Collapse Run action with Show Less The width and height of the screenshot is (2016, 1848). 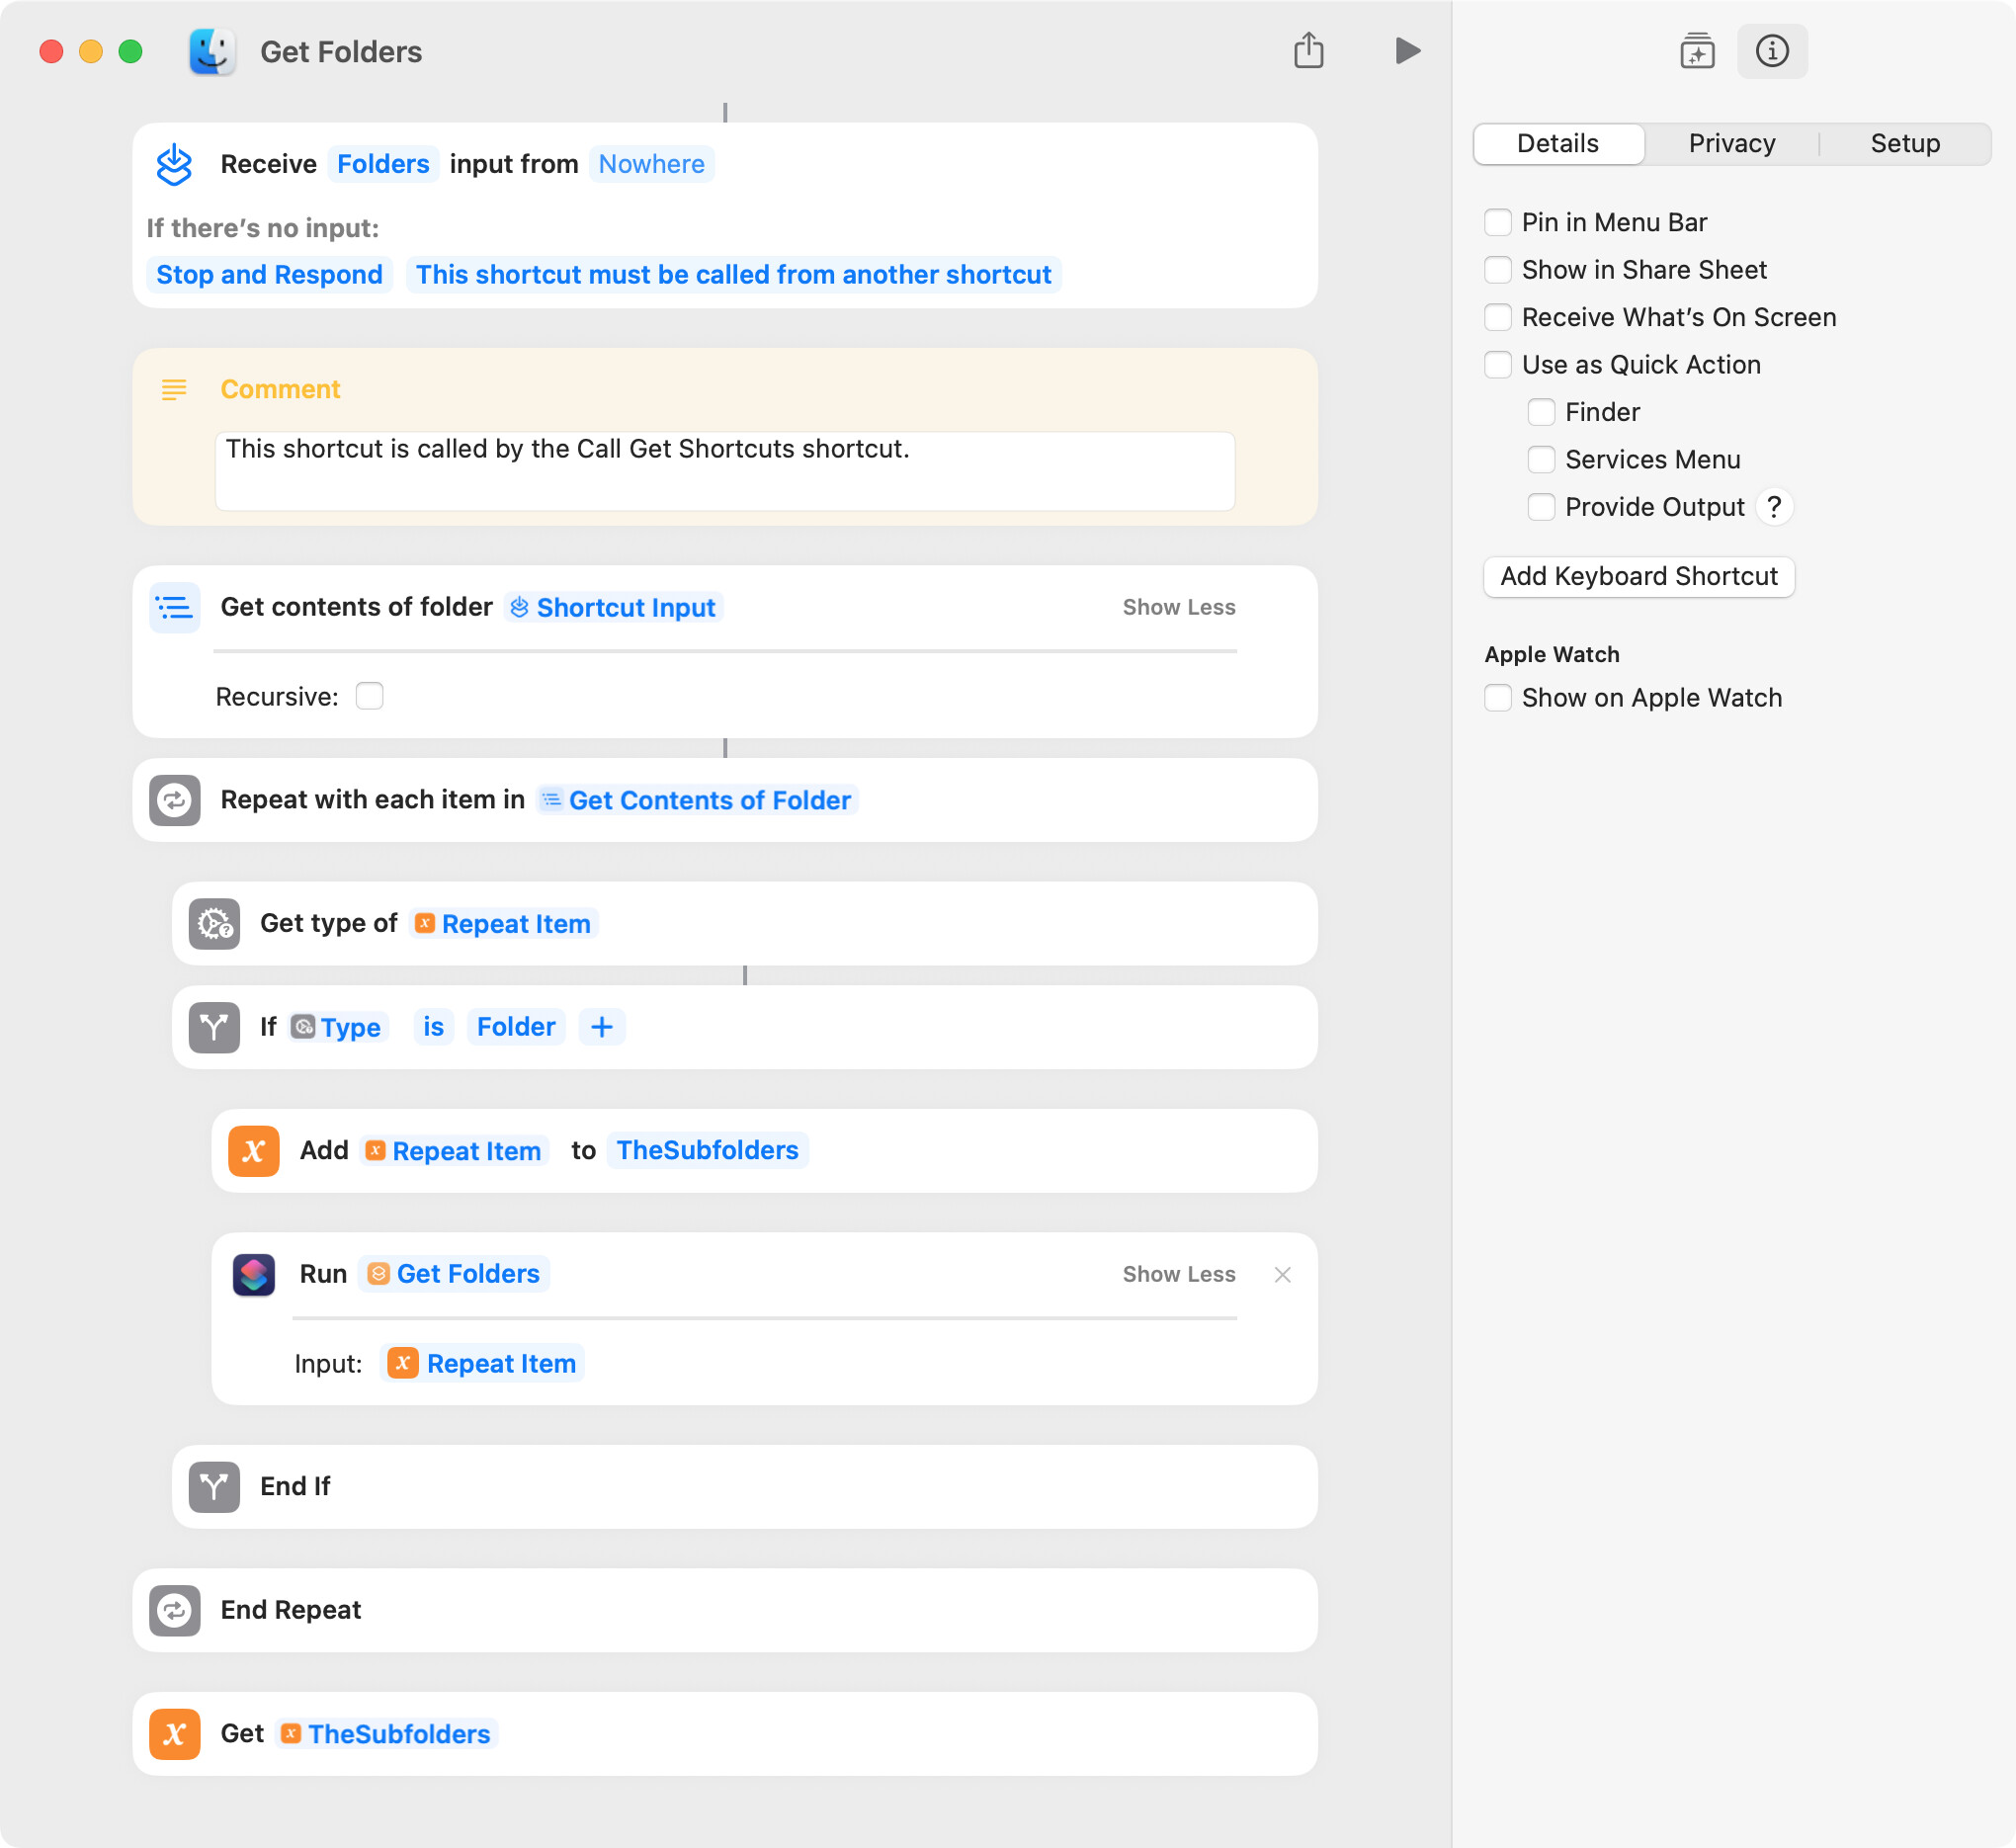(1178, 1274)
